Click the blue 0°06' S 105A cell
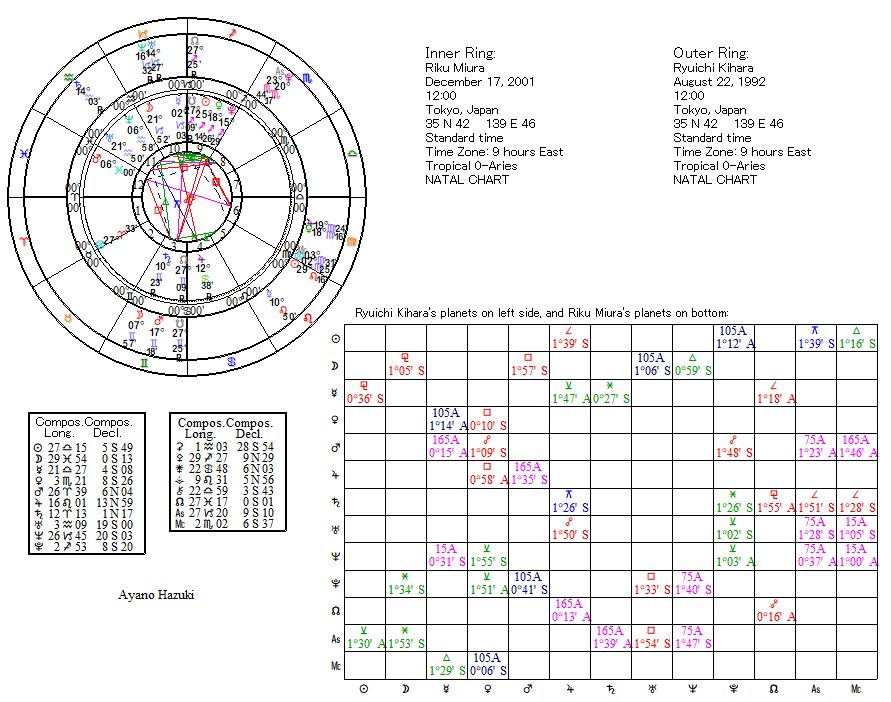Image resolution: width=891 pixels, height=702 pixels. point(487,665)
